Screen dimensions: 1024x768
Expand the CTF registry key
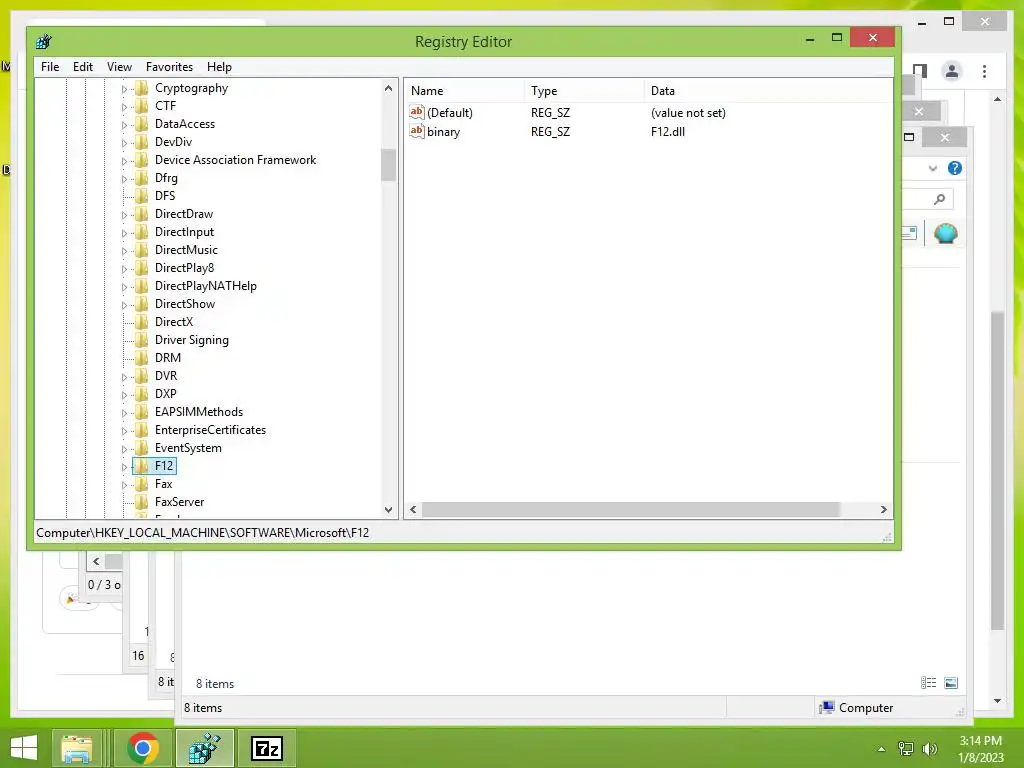click(x=124, y=106)
